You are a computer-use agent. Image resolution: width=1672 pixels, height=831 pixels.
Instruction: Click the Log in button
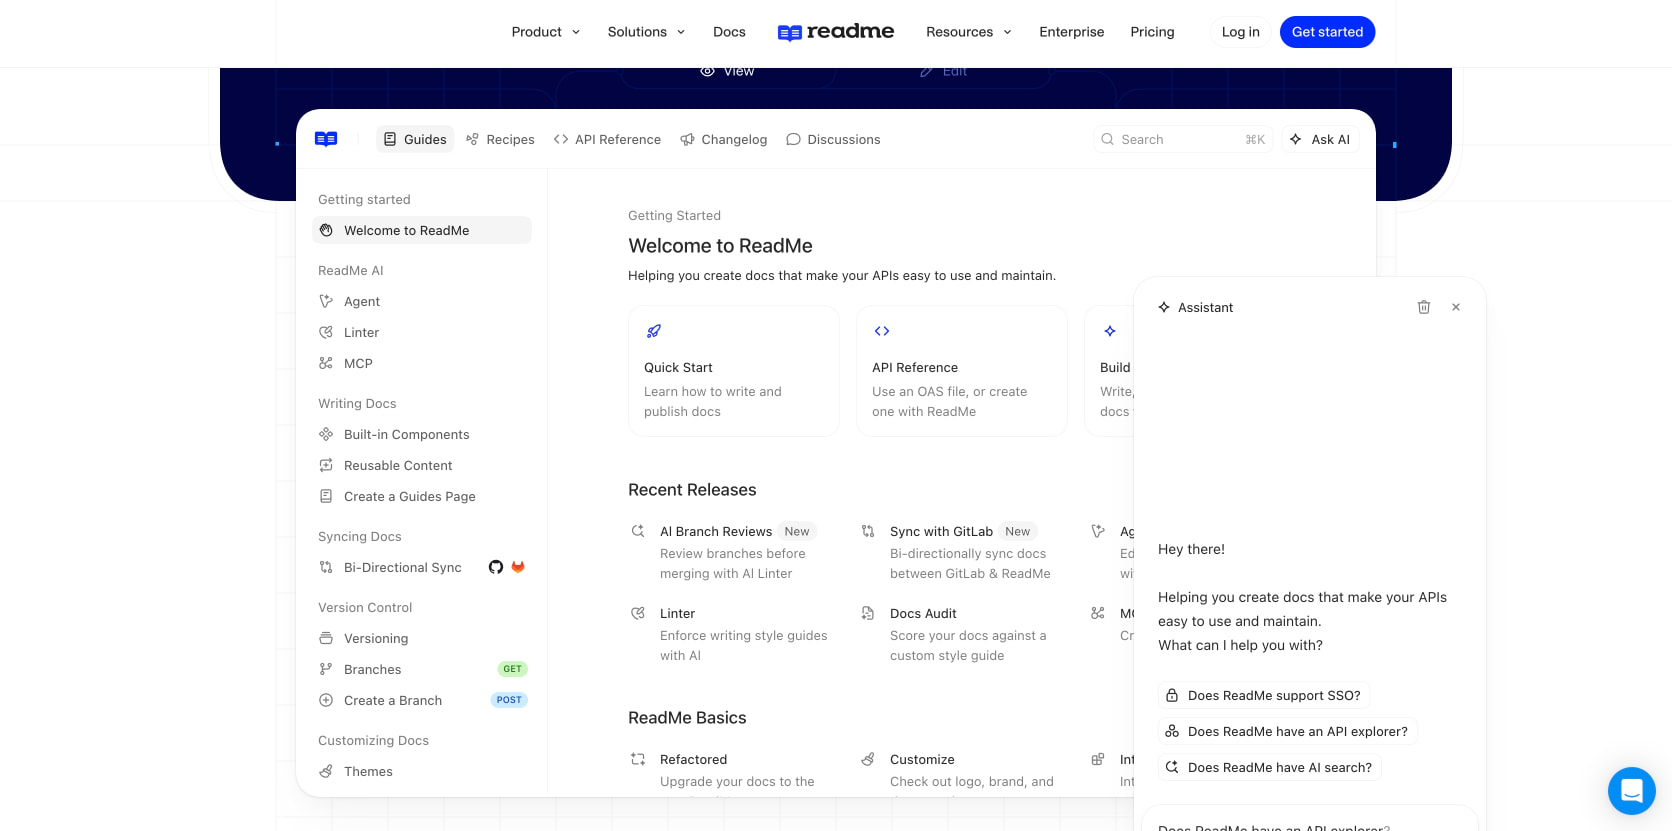click(x=1241, y=32)
